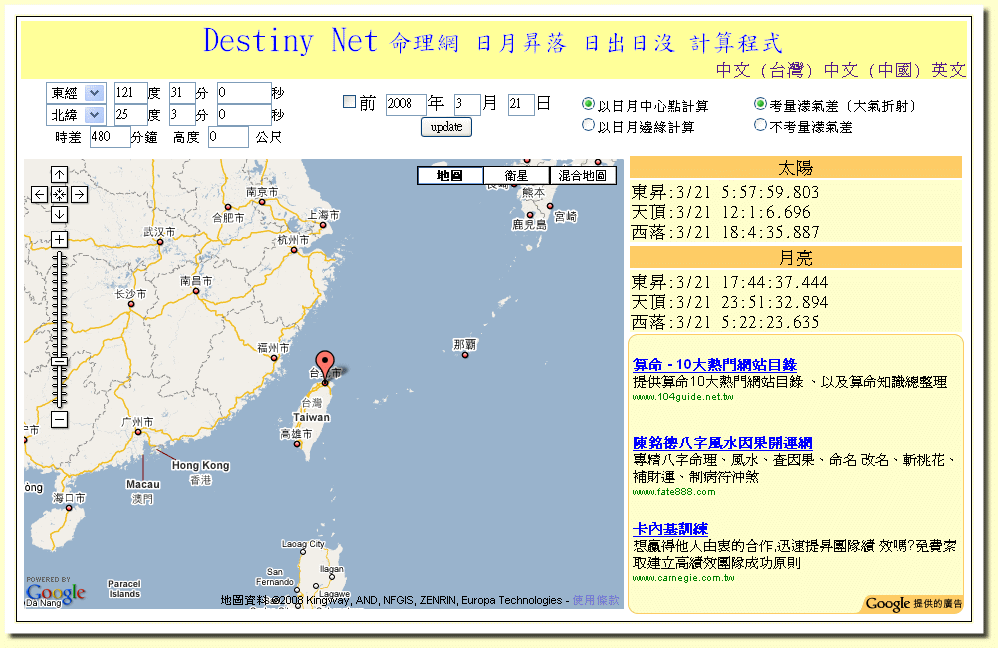
Task: Toggle the 前 (BC) checkbox
Action: [349, 102]
